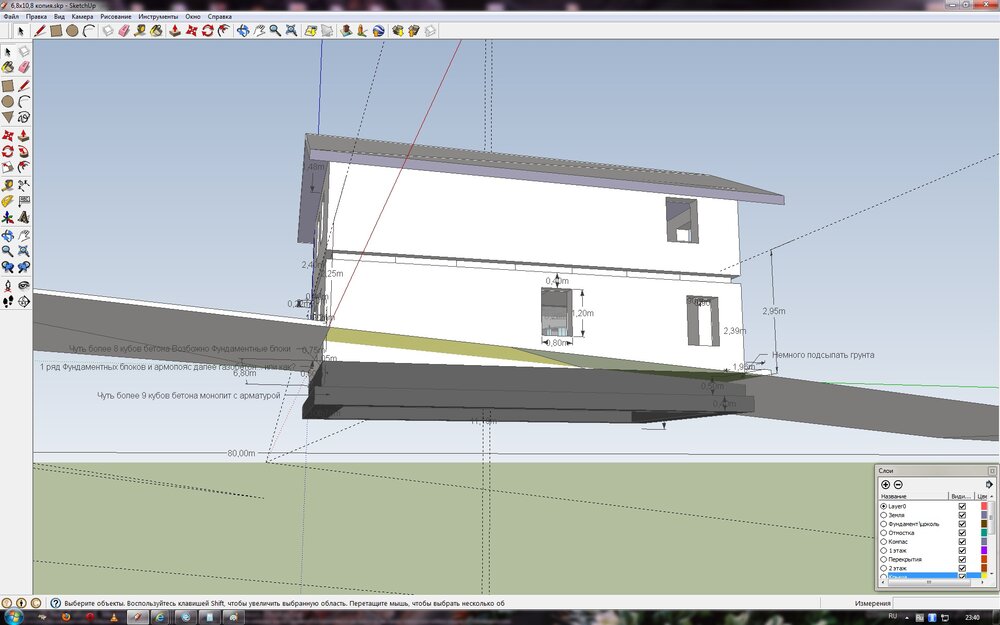This screenshot has width=1000, height=625.
Task: Select the Protractor tool in left toolbar
Action: pos(8,200)
